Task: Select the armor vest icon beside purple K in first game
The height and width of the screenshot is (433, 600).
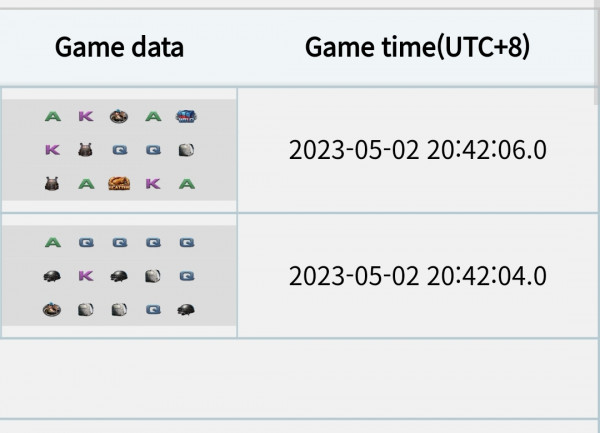Action: point(85,150)
